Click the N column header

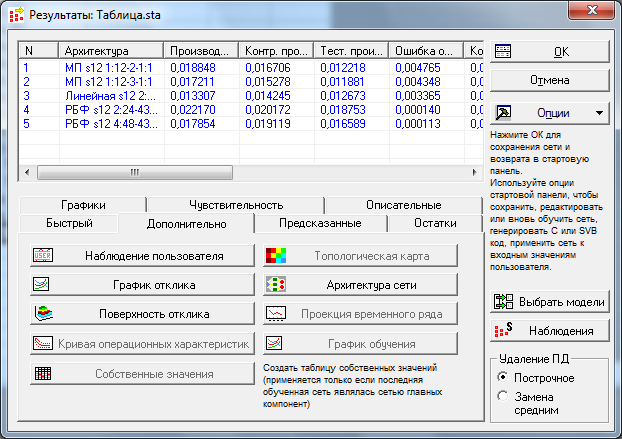38,51
